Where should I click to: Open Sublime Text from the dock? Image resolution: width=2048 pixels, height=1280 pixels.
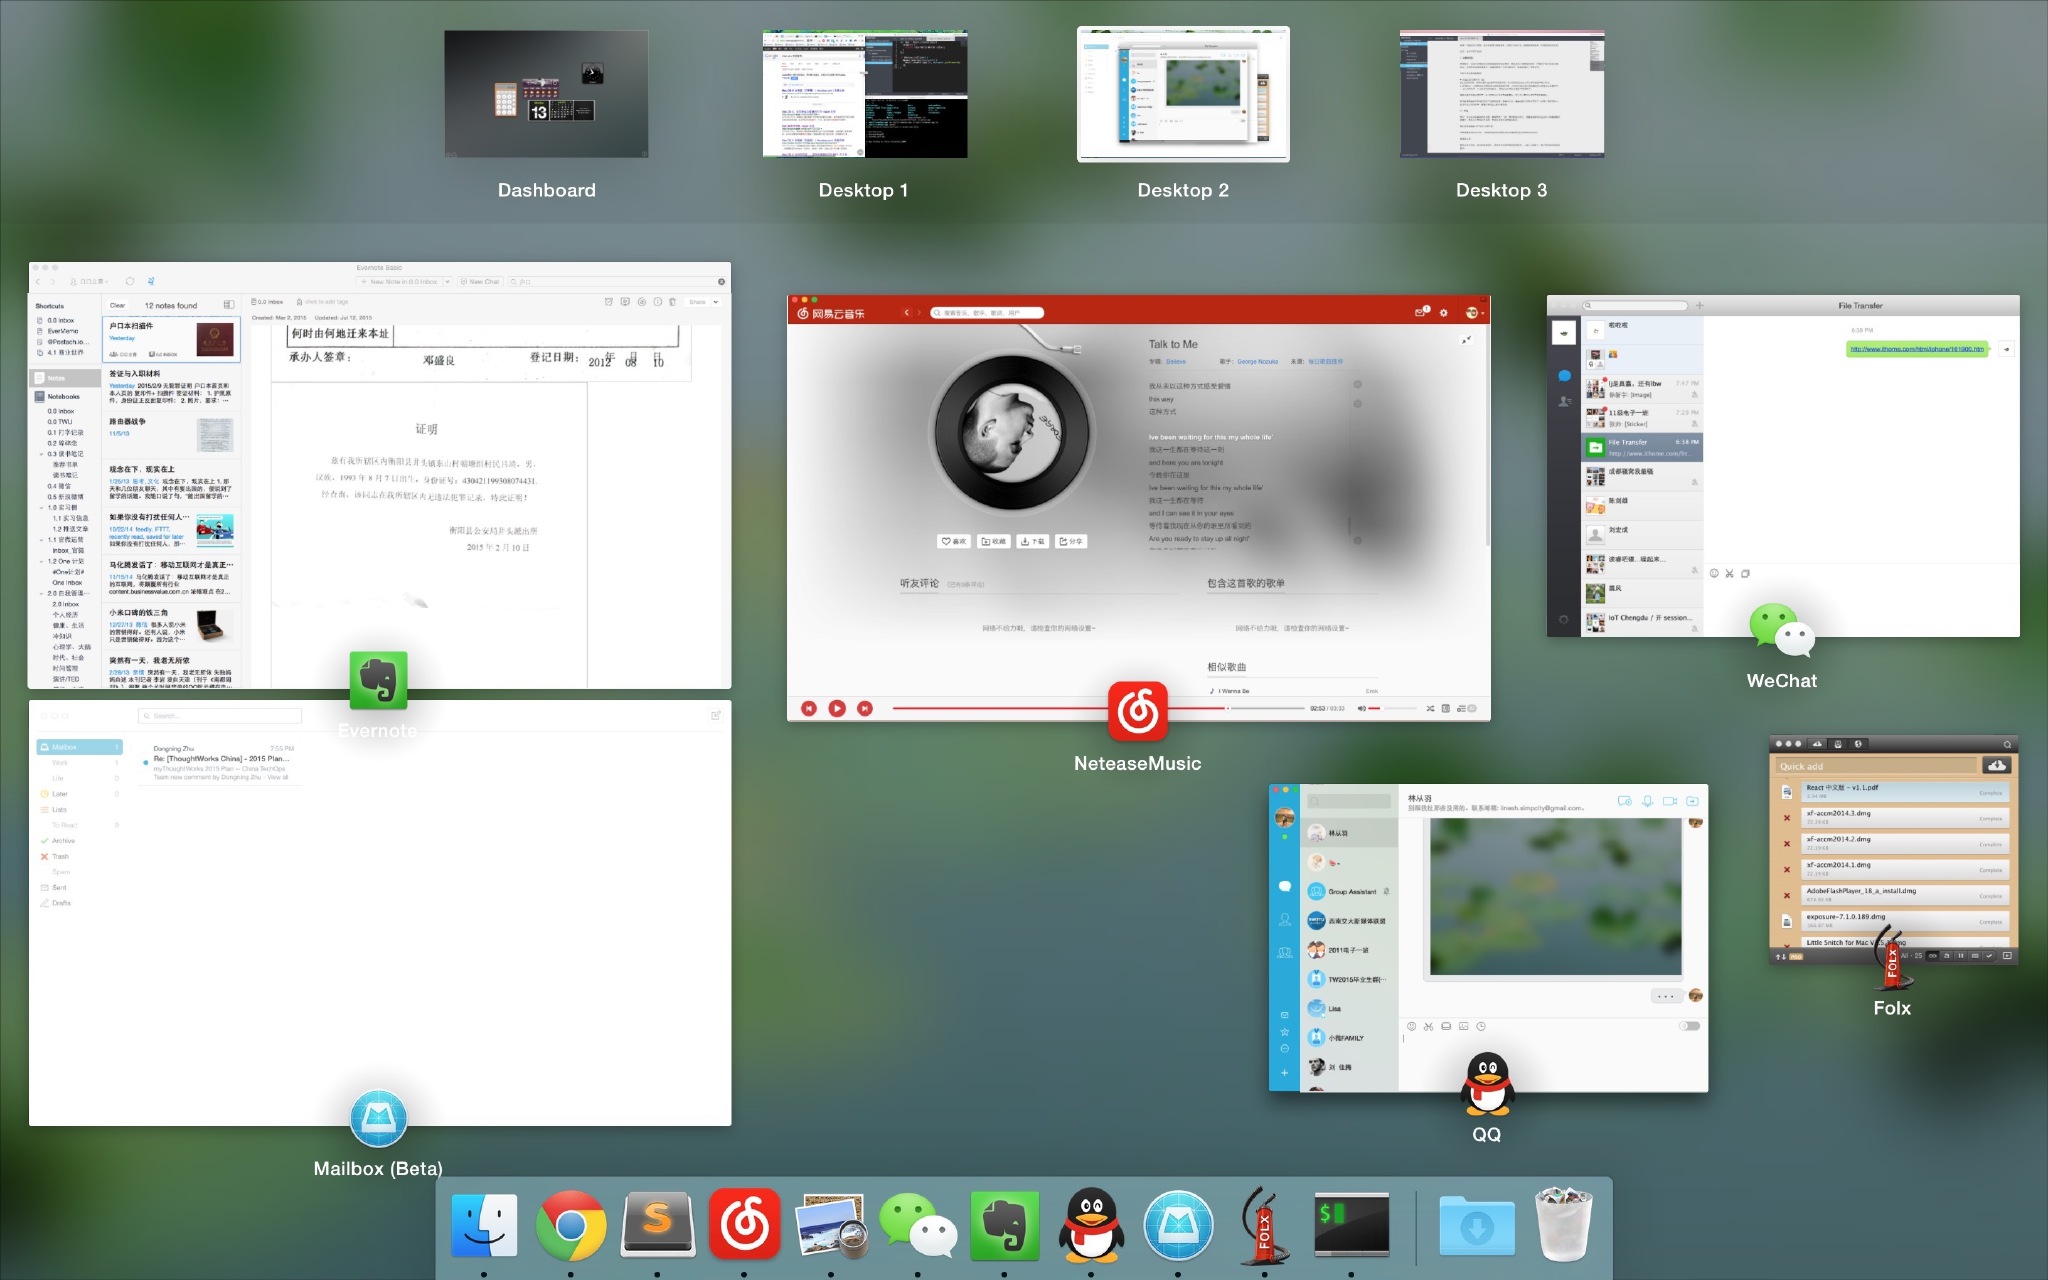point(658,1225)
